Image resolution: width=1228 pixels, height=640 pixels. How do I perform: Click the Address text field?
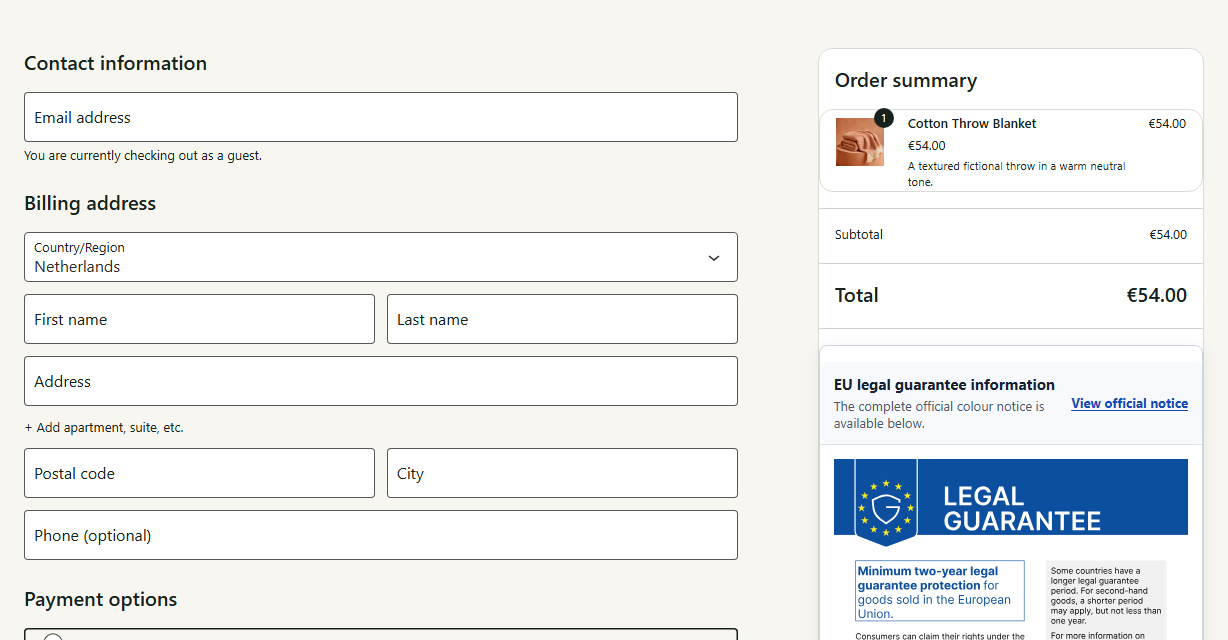(381, 381)
